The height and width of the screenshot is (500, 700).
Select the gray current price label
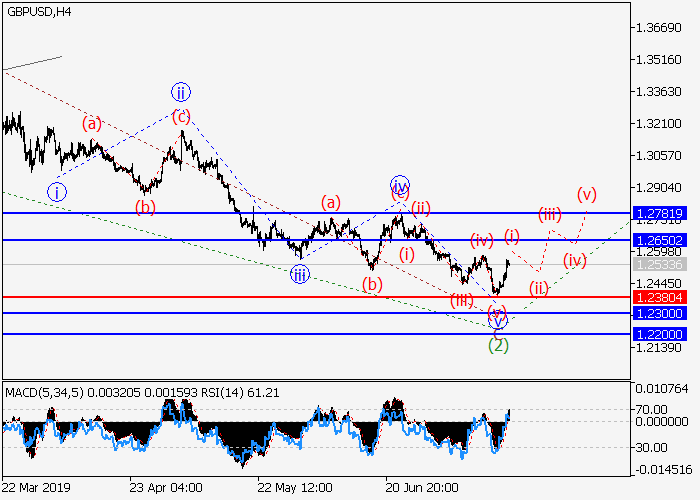coord(659,265)
